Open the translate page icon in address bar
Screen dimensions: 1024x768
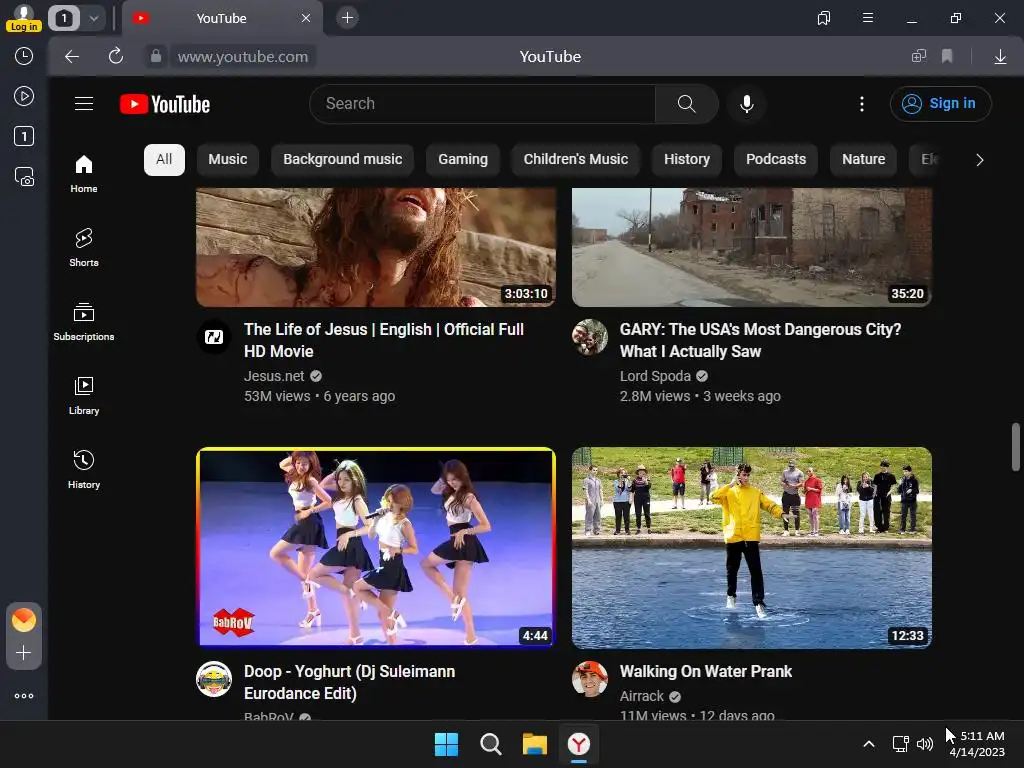click(x=919, y=57)
